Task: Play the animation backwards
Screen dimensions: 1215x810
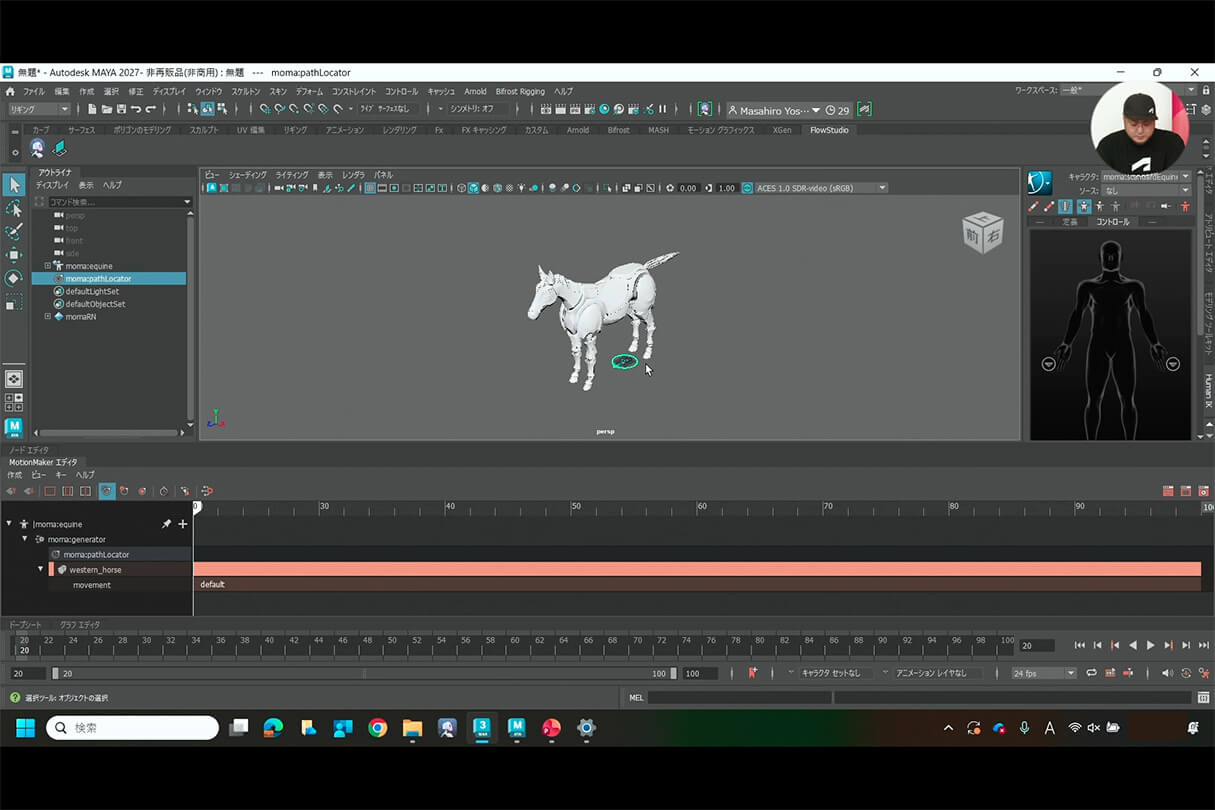Action: click(x=1132, y=646)
